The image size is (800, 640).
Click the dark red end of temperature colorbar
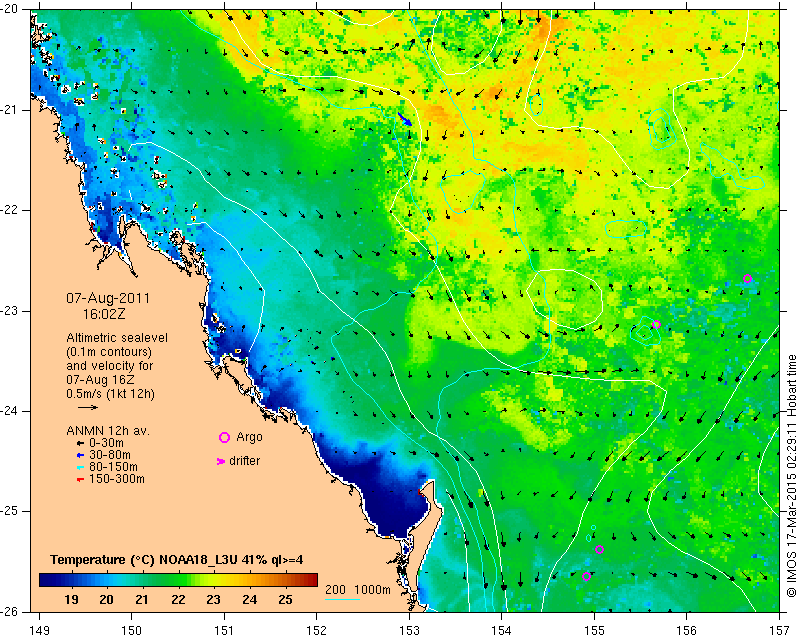click(311, 580)
